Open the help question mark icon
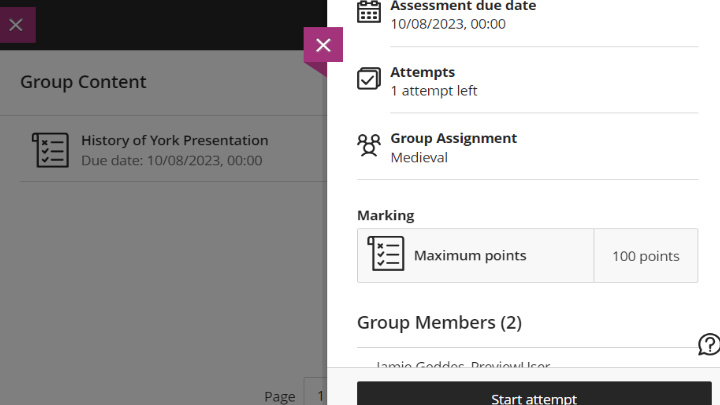 point(708,345)
